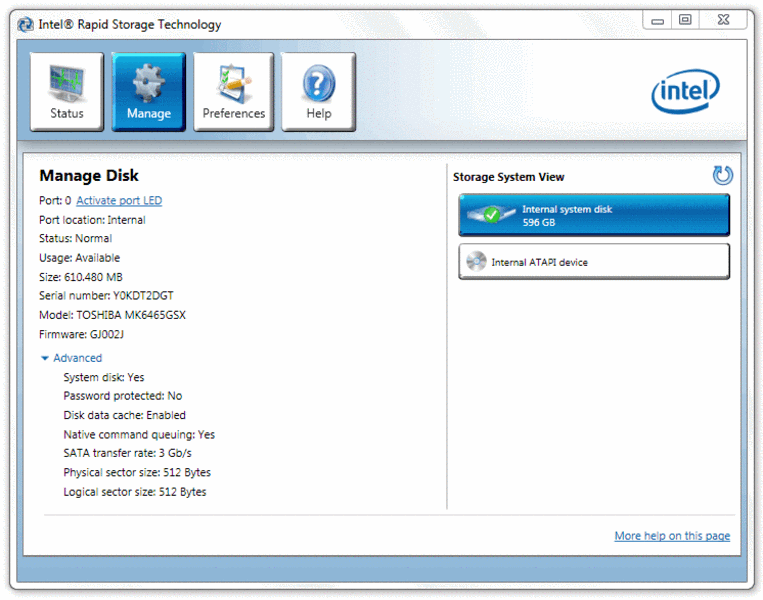Click the Firmware: GJ002J line
The width and height of the screenshot is (763, 600).
coord(81,334)
